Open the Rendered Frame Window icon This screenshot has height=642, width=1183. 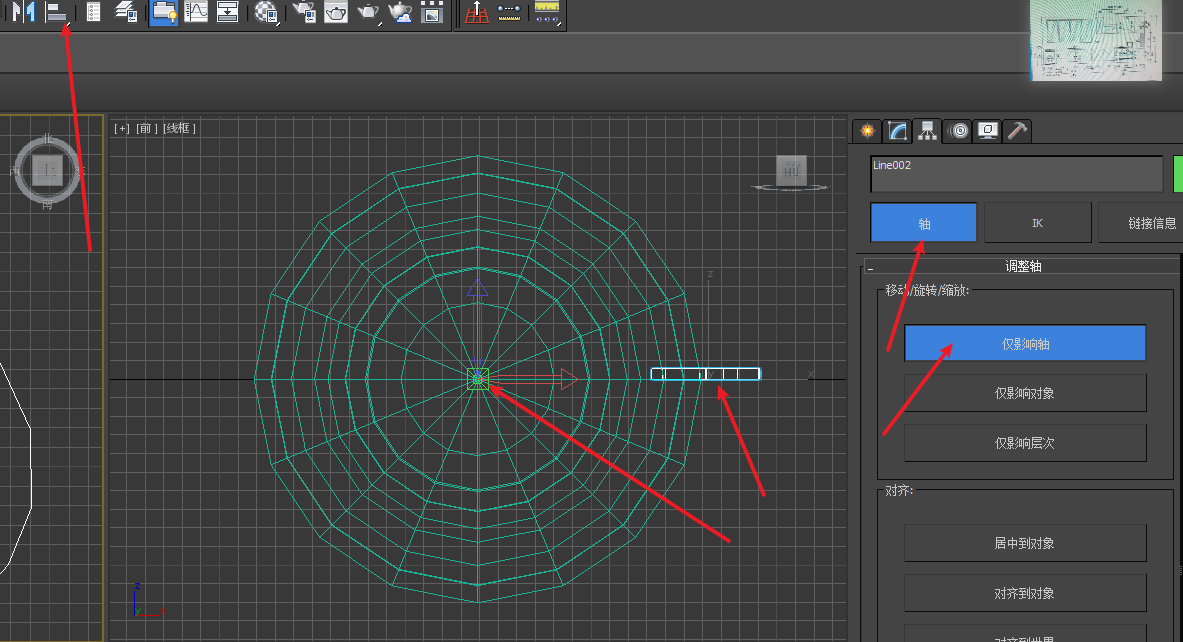point(336,12)
